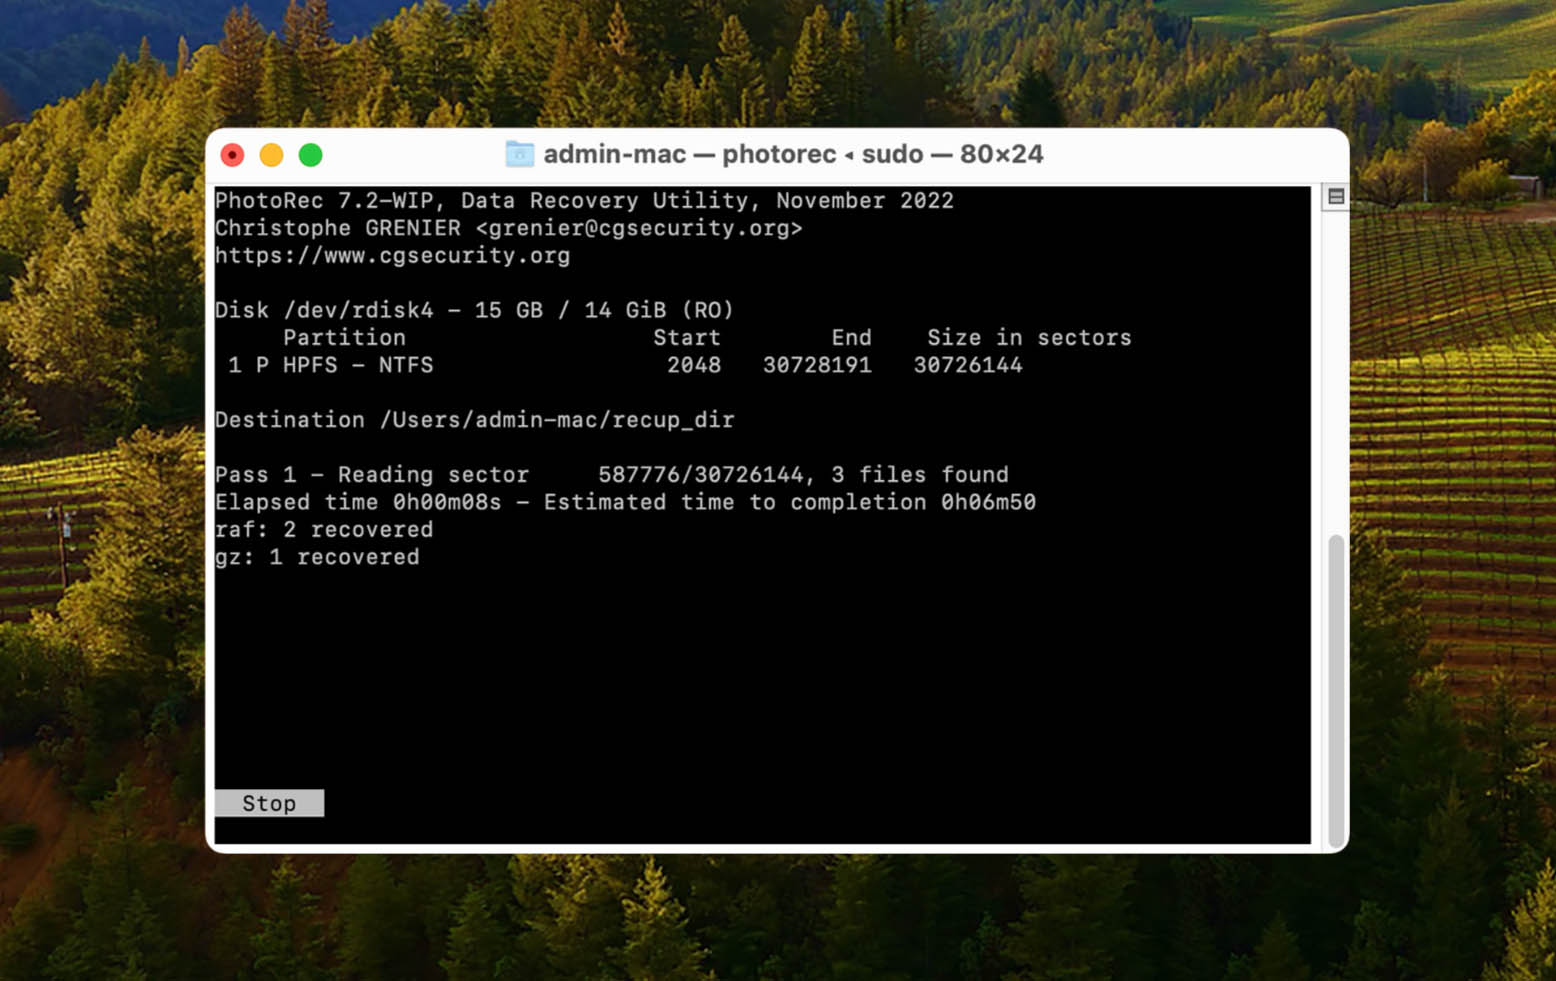1556x981 pixels.
Task: Click the 'raf: 2 recovered' line
Action: (324, 529)
